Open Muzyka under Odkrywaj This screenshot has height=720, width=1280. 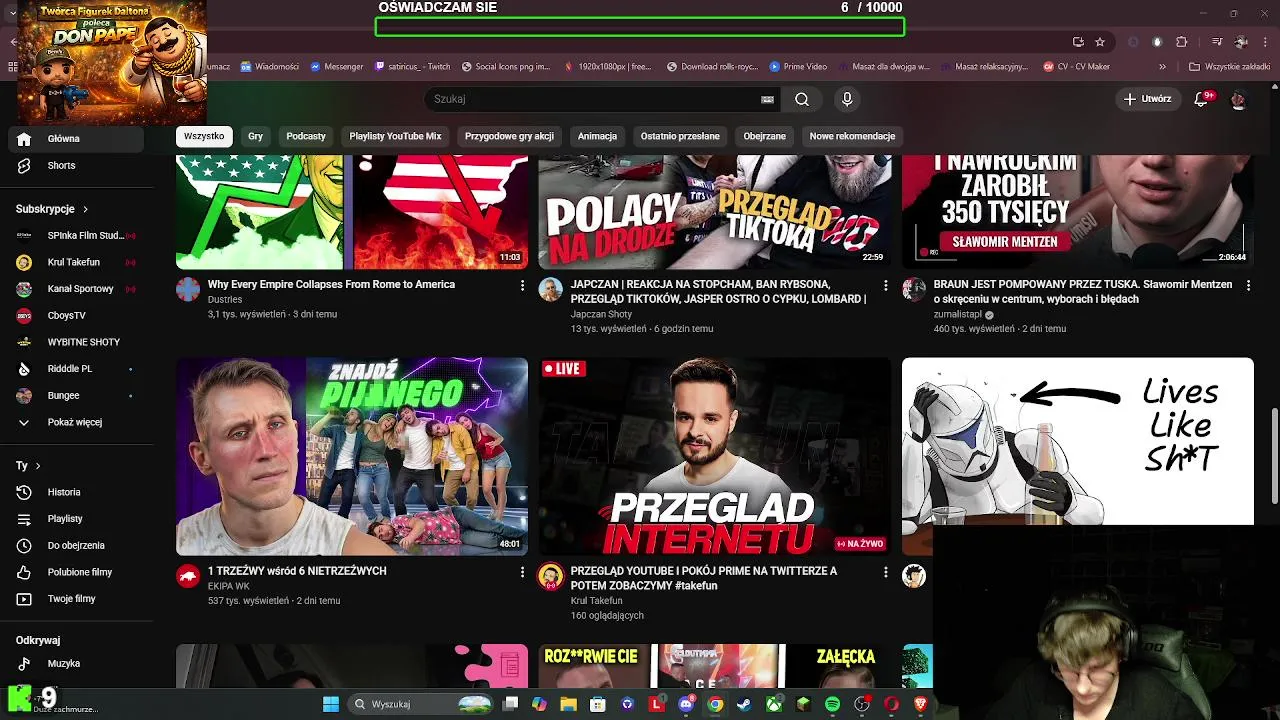(75, 663)
